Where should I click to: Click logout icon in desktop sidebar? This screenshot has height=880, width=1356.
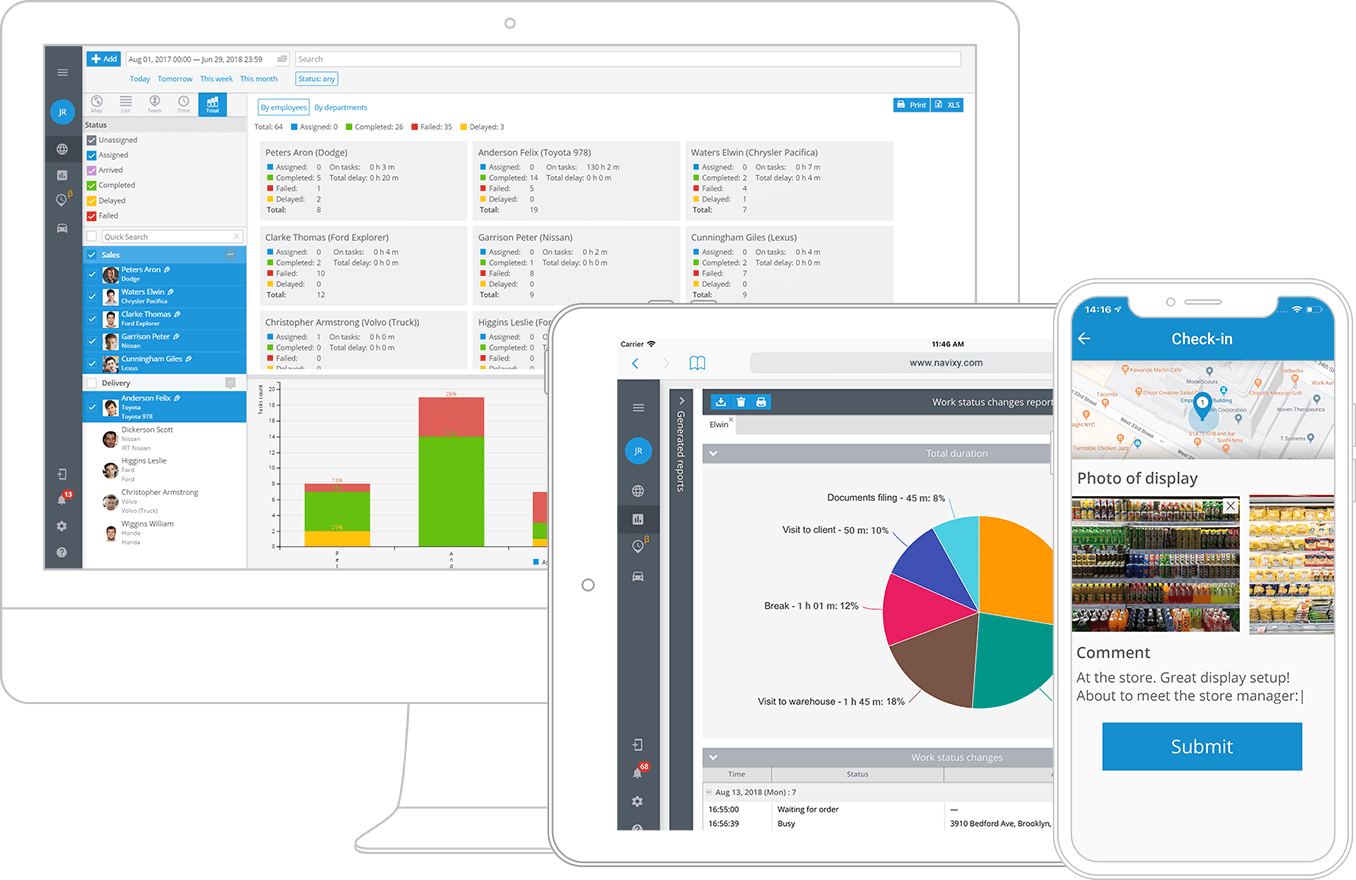click(62, 474)
